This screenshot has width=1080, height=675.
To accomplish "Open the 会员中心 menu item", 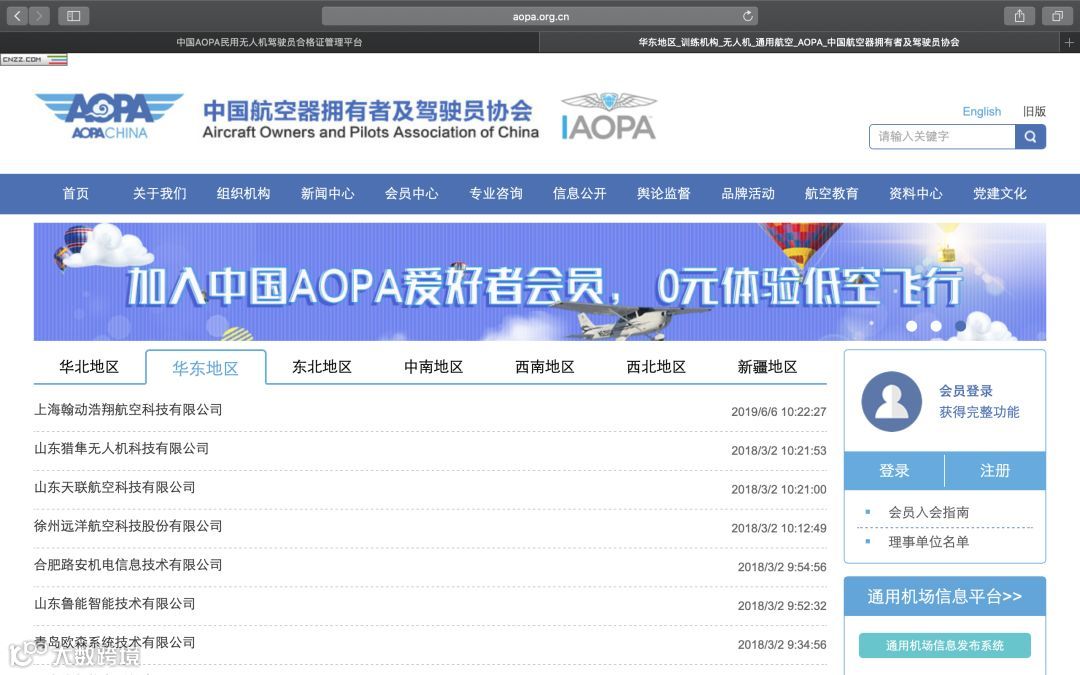I will tap(412, 194).
